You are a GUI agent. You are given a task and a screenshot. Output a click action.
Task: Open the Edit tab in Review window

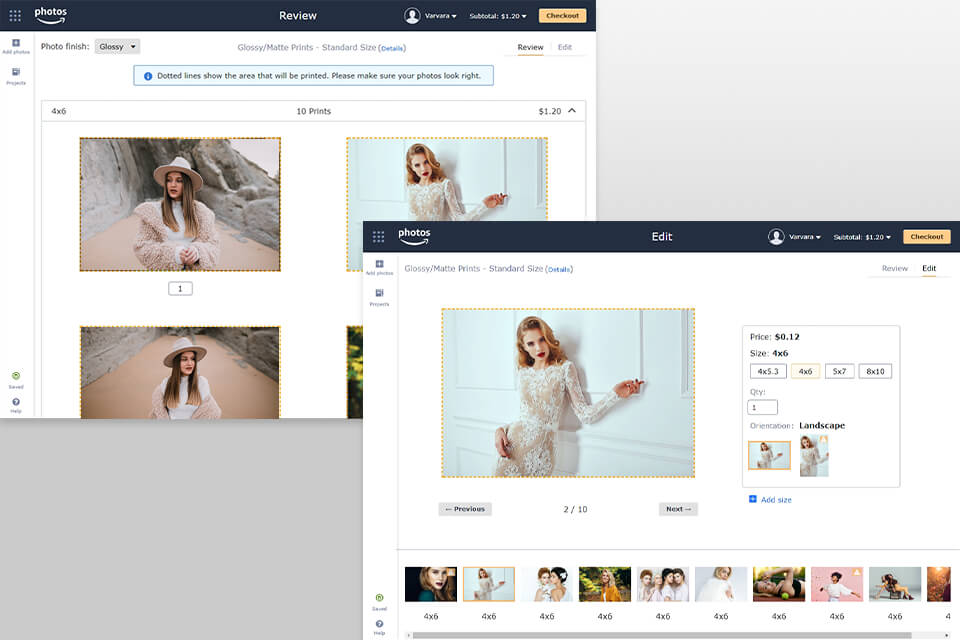click(x=565, y=47)
